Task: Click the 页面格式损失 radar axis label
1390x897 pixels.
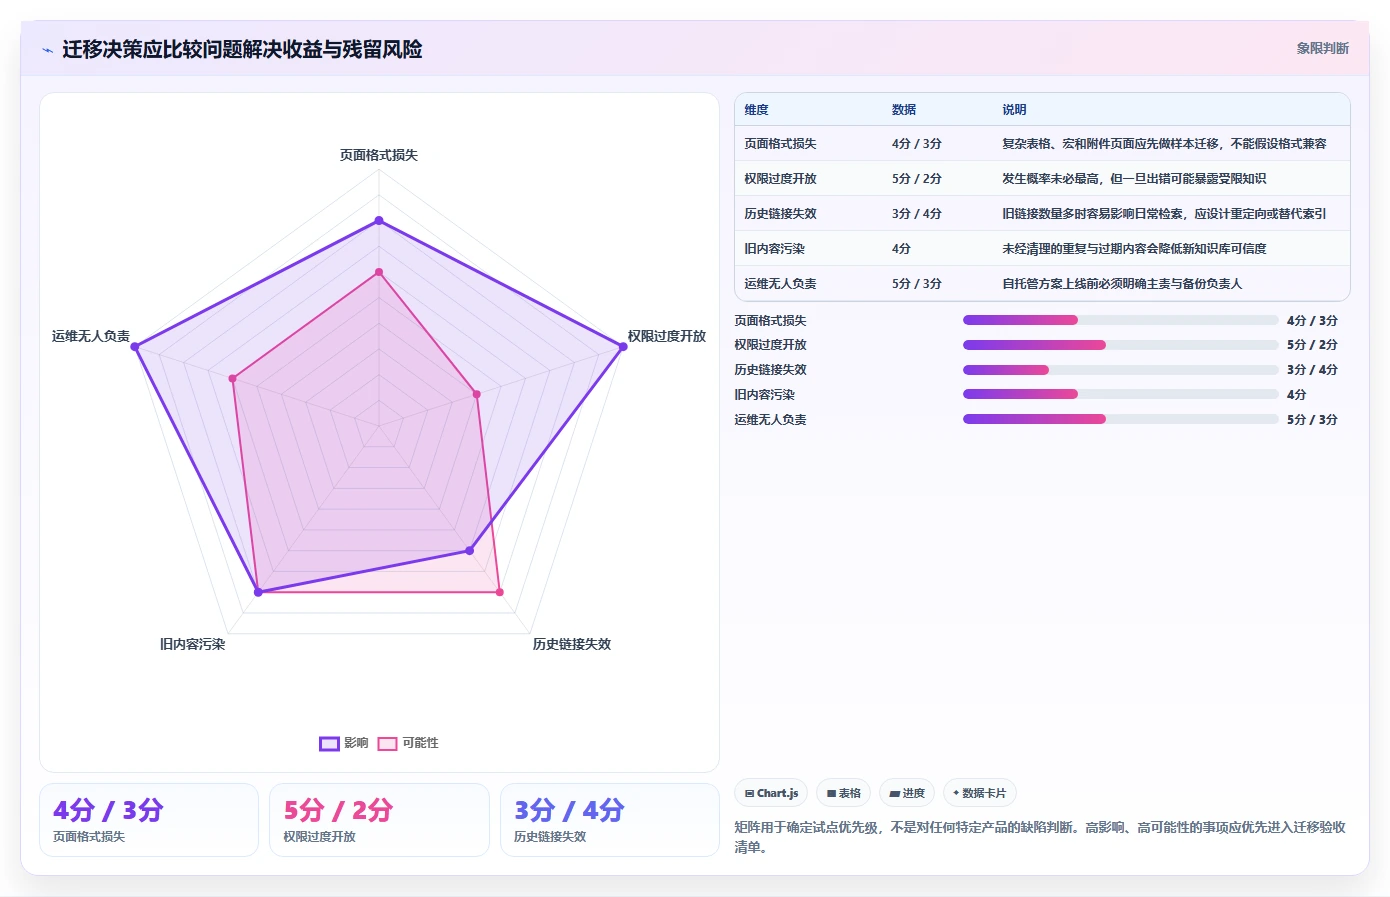Action: tap(379, 155)
